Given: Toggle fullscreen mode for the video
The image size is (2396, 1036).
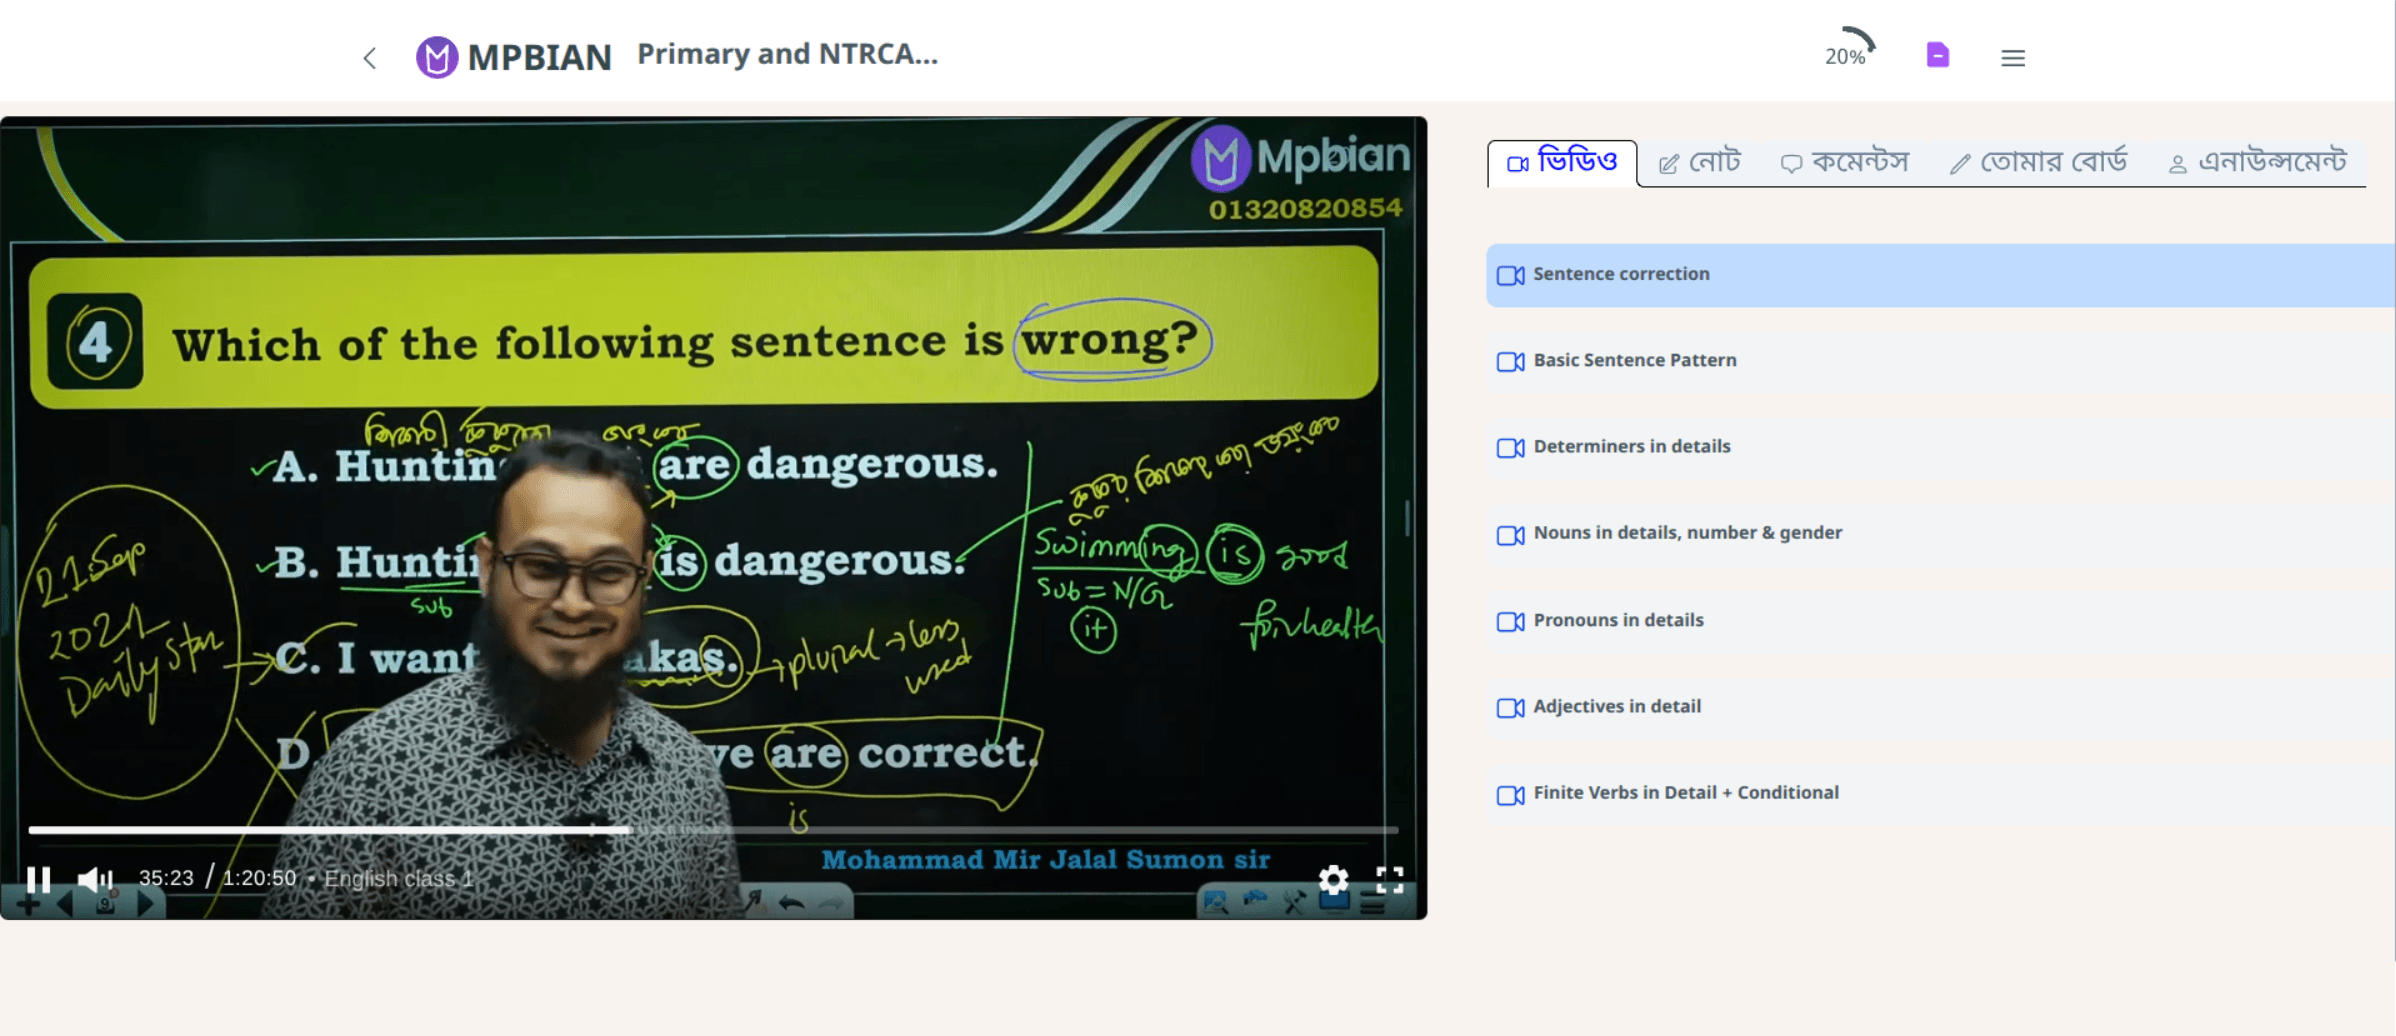Looking at the screenshot, I should pyautogui.click(x=1390, y=880).
